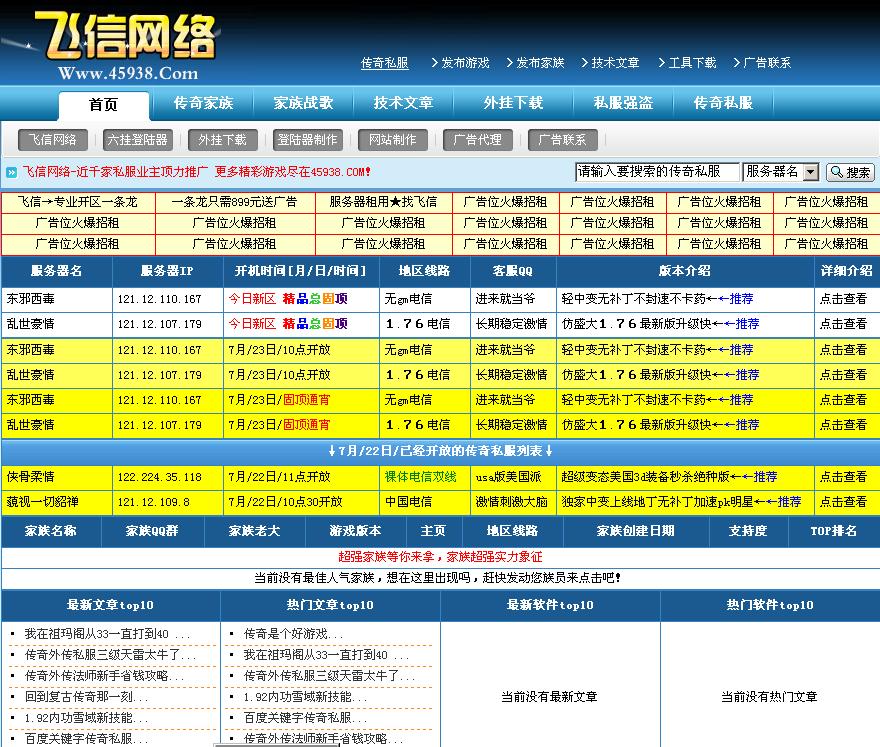The image size is (880, 747).
Task: Click the magnifying glass search icon
Action: pyautogui.click(x=838, y=172)
